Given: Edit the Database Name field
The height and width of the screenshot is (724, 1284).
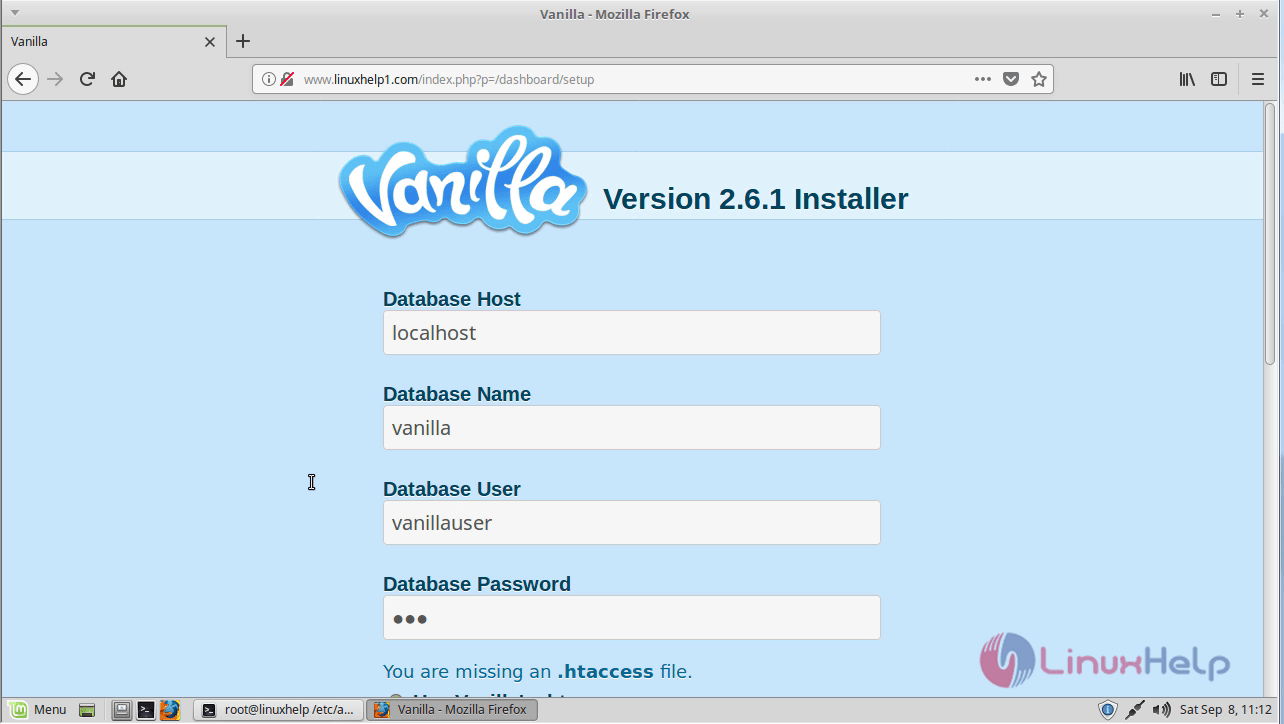Looking at the screenshot, I should 632,428.
